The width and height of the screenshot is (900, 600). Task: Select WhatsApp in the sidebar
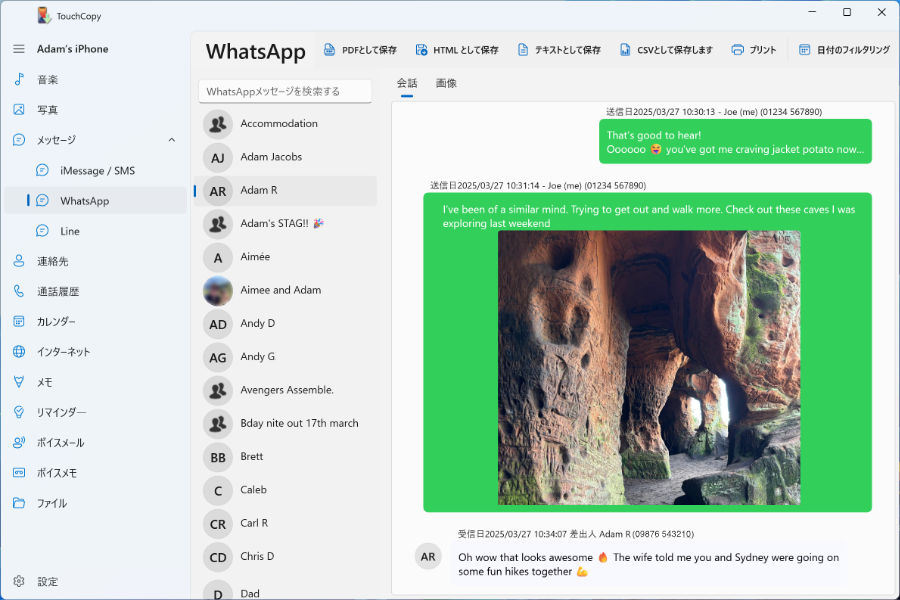click(x=95, y=200)
